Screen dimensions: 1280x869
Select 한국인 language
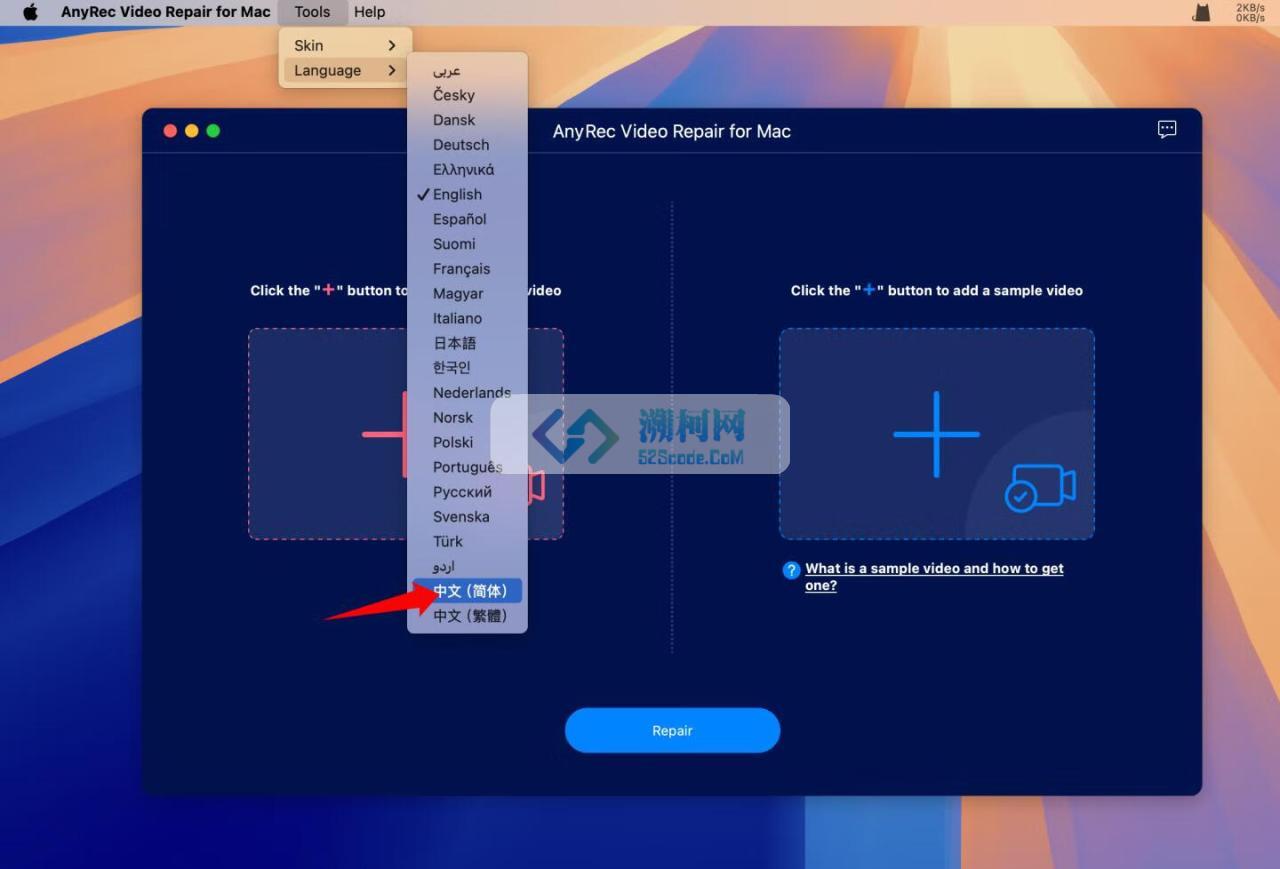[467, 368]
